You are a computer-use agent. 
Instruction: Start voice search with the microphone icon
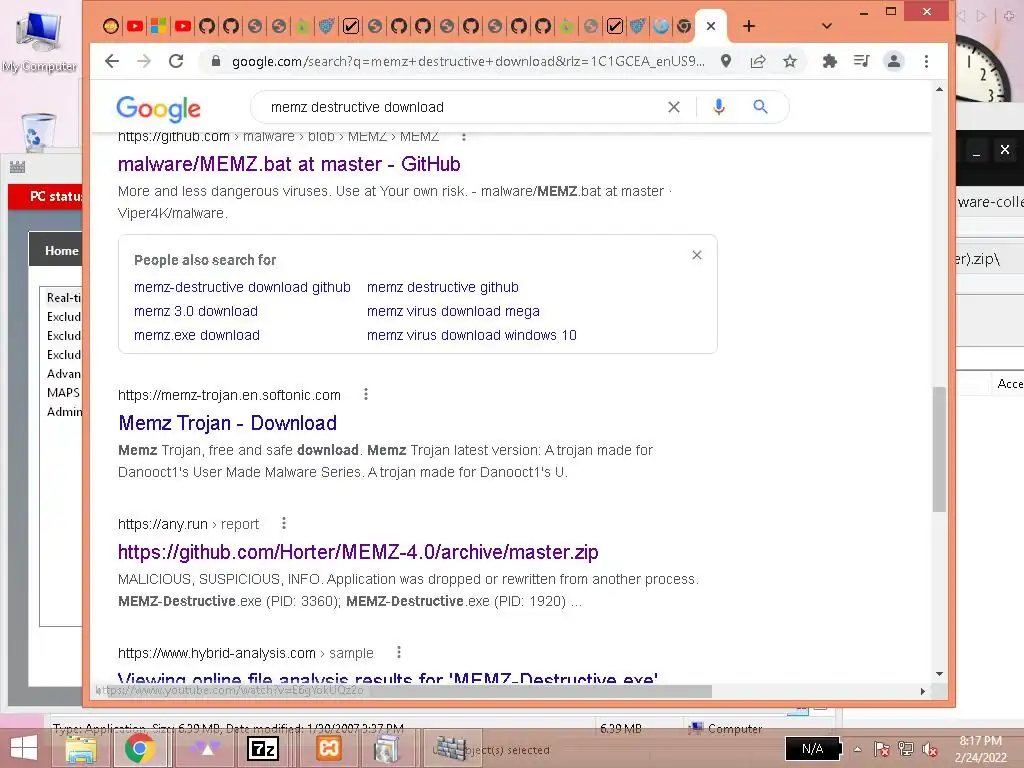pos(718,107)
